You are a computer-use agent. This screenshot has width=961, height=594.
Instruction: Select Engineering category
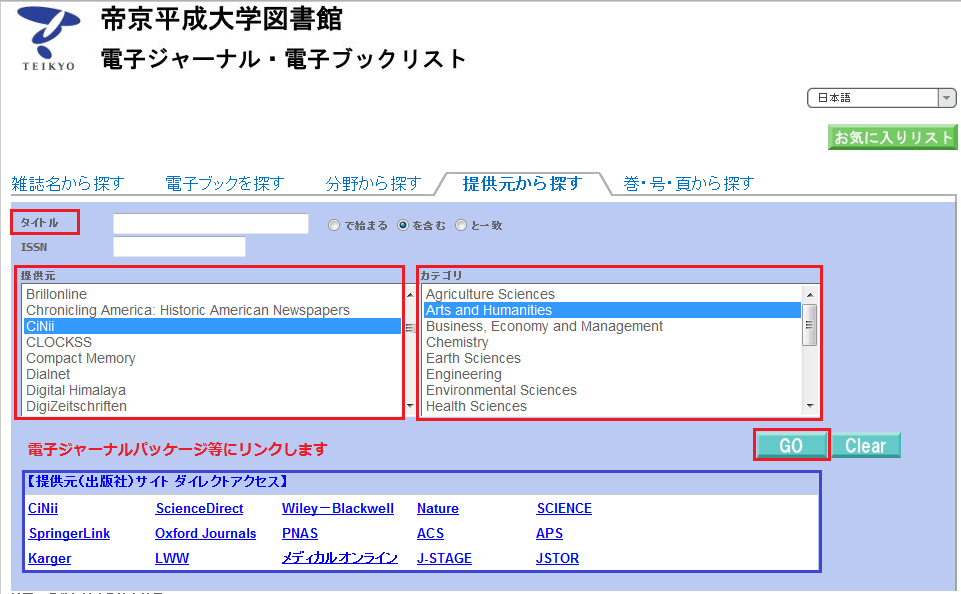612,374
